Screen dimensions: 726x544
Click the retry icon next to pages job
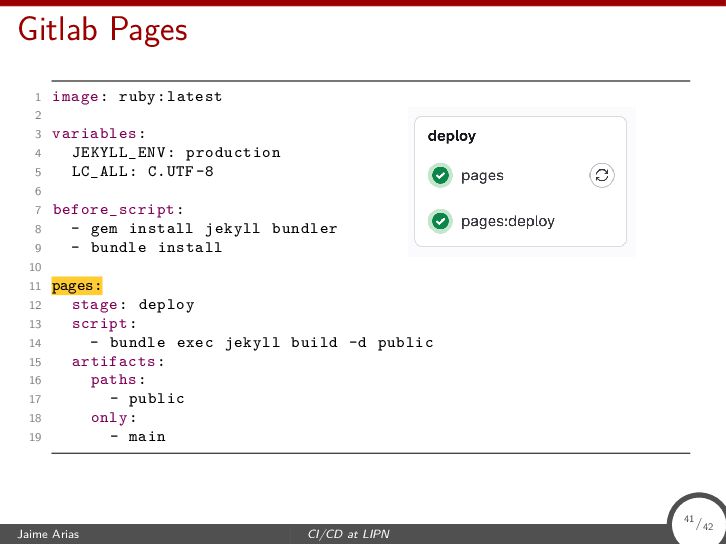(x=602, y=175)
